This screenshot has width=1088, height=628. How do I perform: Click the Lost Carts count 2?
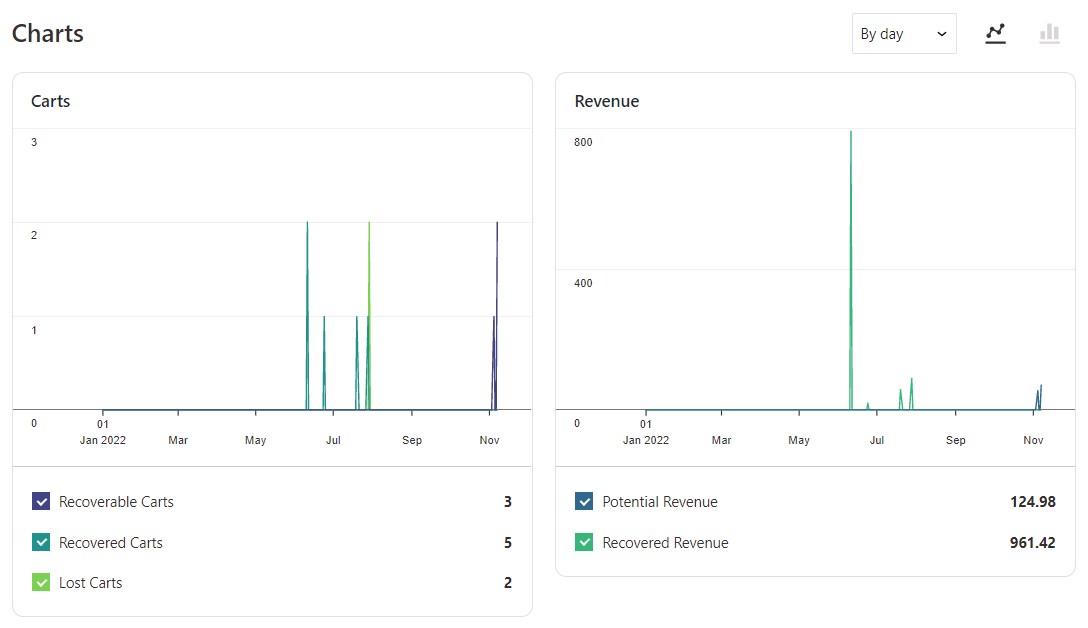click(508, 583)
